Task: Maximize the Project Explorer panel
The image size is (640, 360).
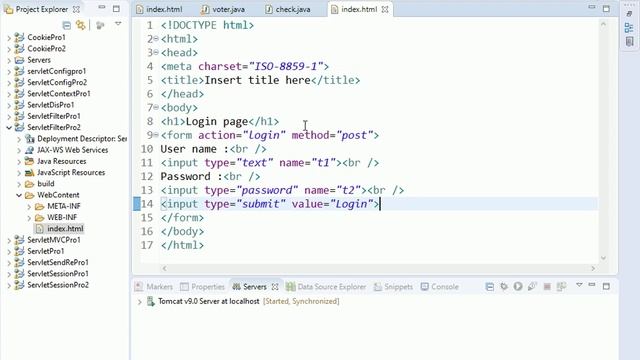Action: (x=116, y=9)
